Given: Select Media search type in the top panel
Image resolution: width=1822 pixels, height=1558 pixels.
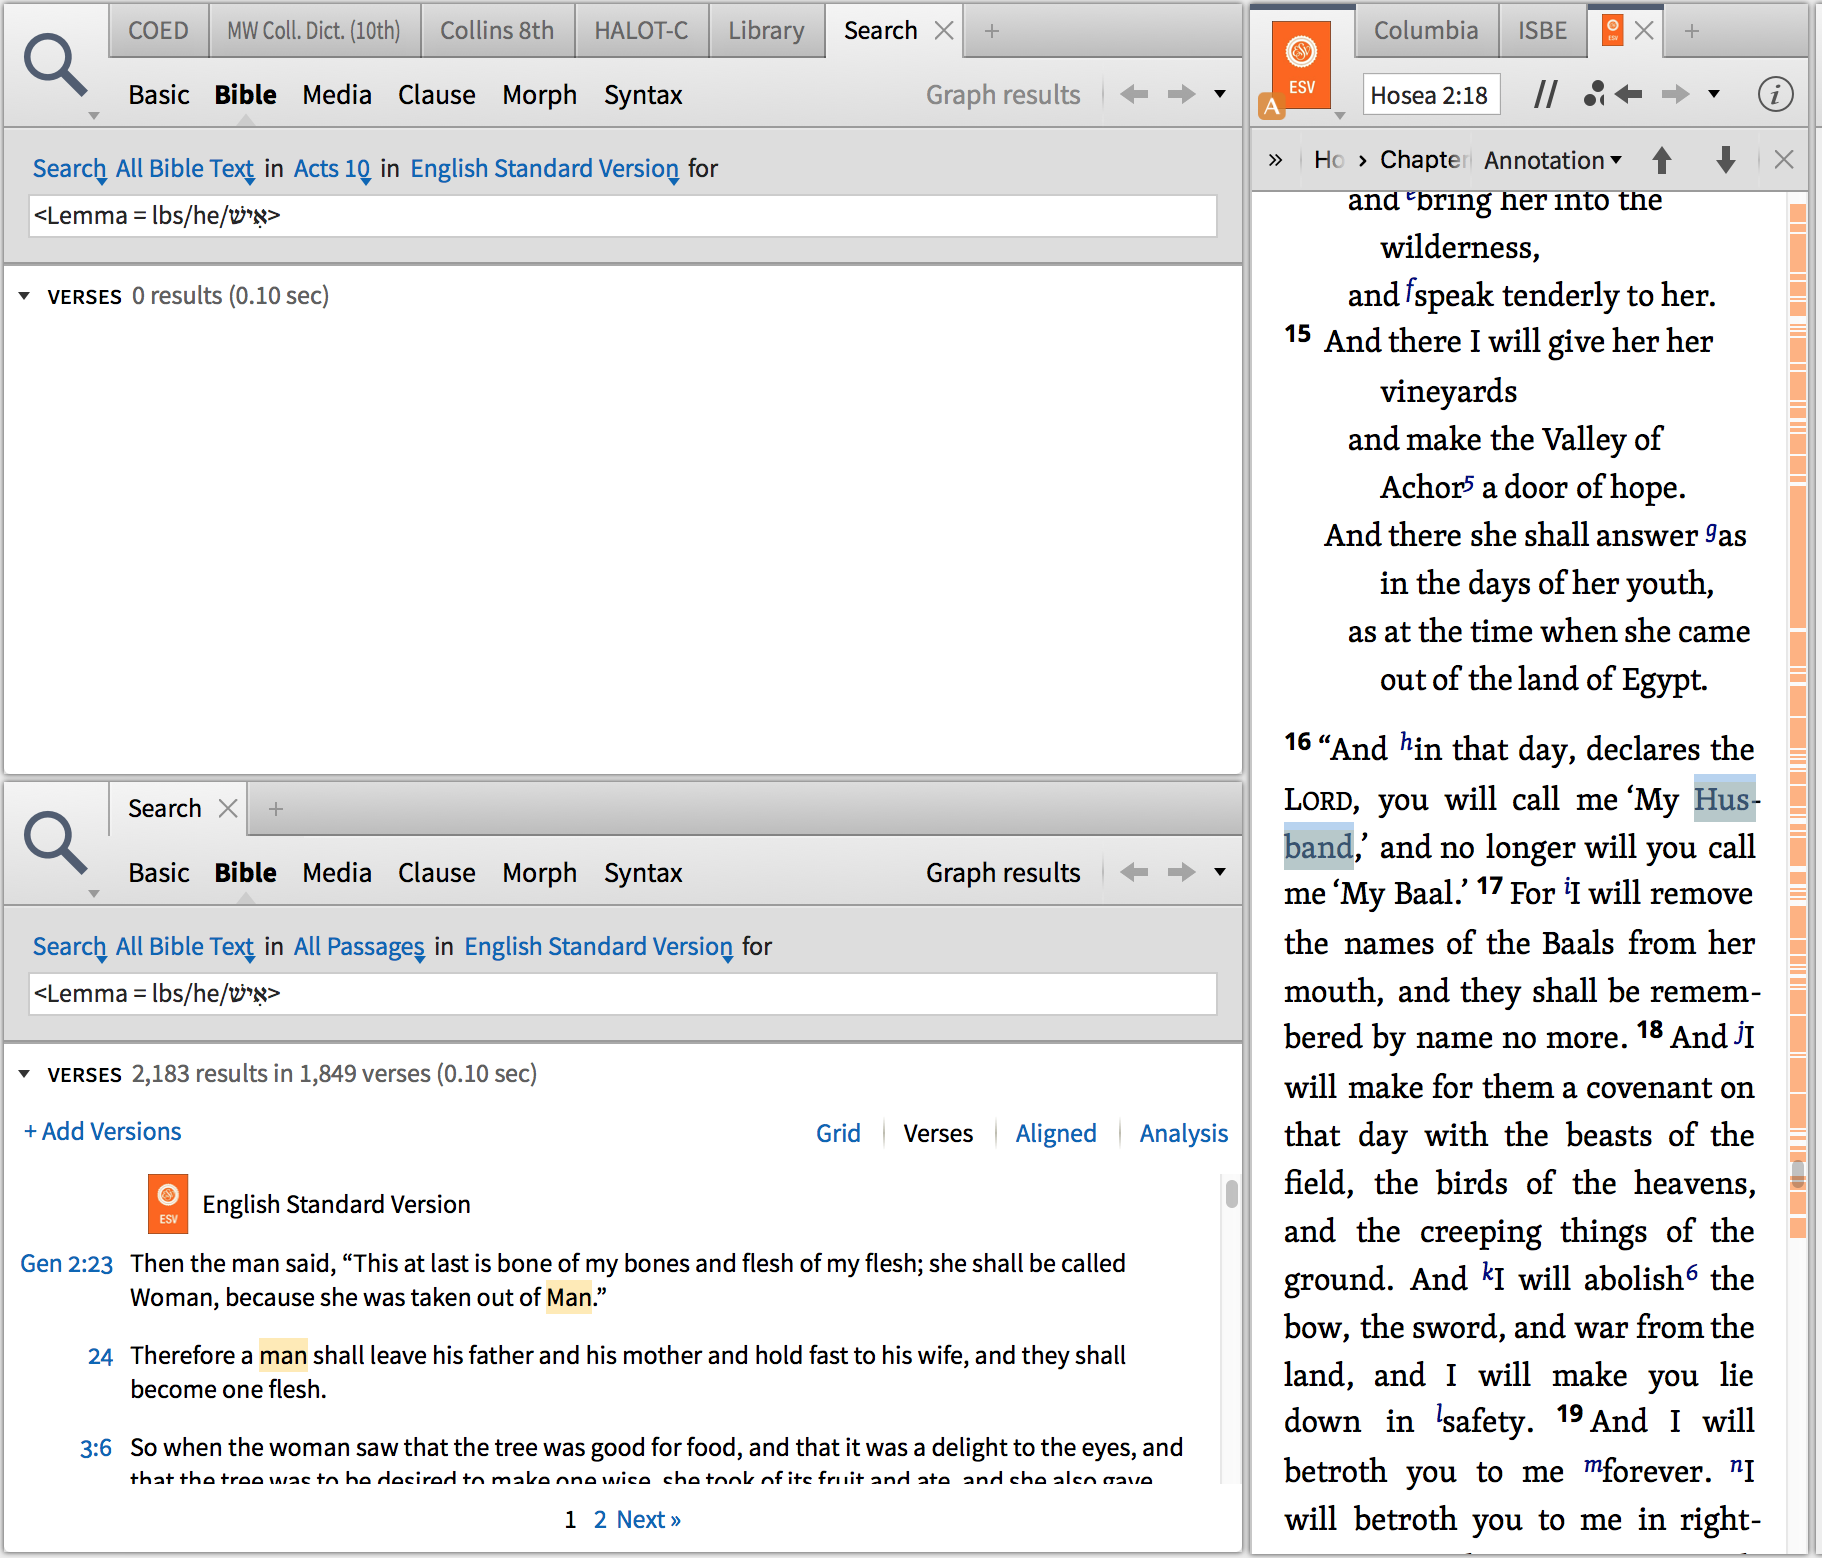Looking at the screenshot, I should click(x=337, y=95).
